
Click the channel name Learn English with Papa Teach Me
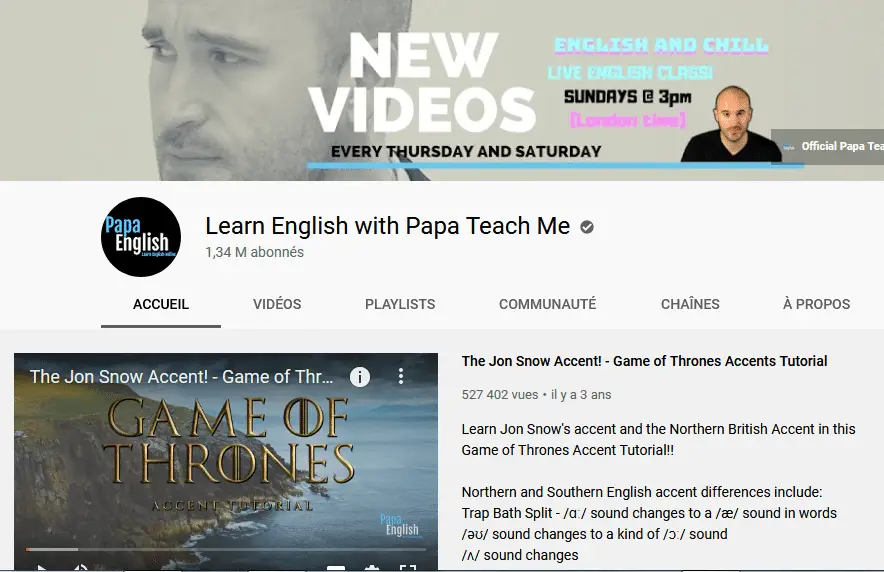(387, 226)
